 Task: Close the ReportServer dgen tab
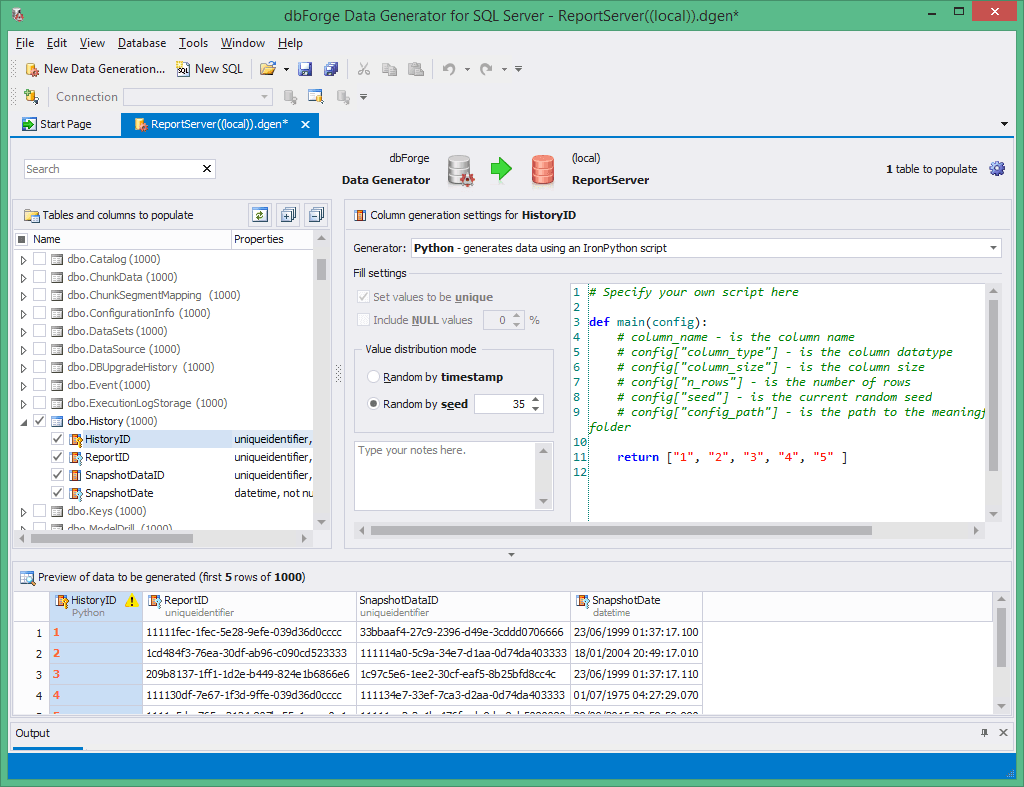point(305,124)
